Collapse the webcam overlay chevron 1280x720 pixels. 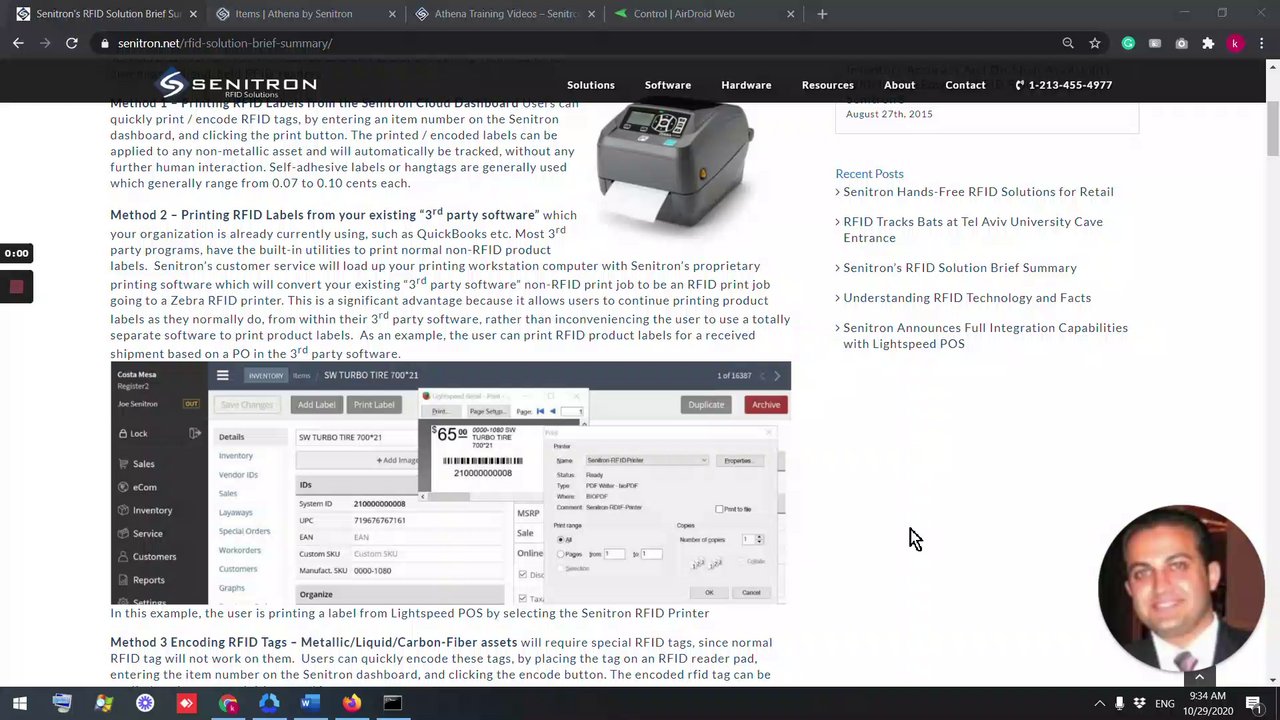[1199, 677]
